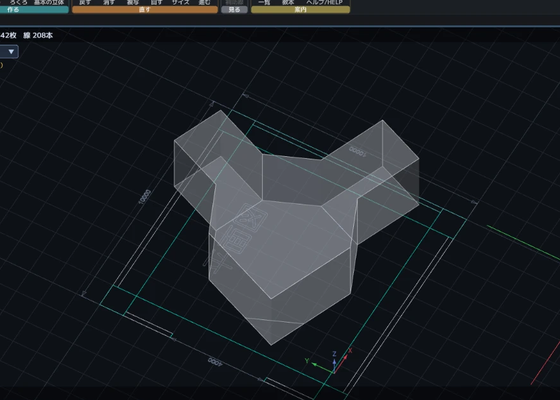Select the 作る category bar

pyautogui.click(x=34, y=10)
